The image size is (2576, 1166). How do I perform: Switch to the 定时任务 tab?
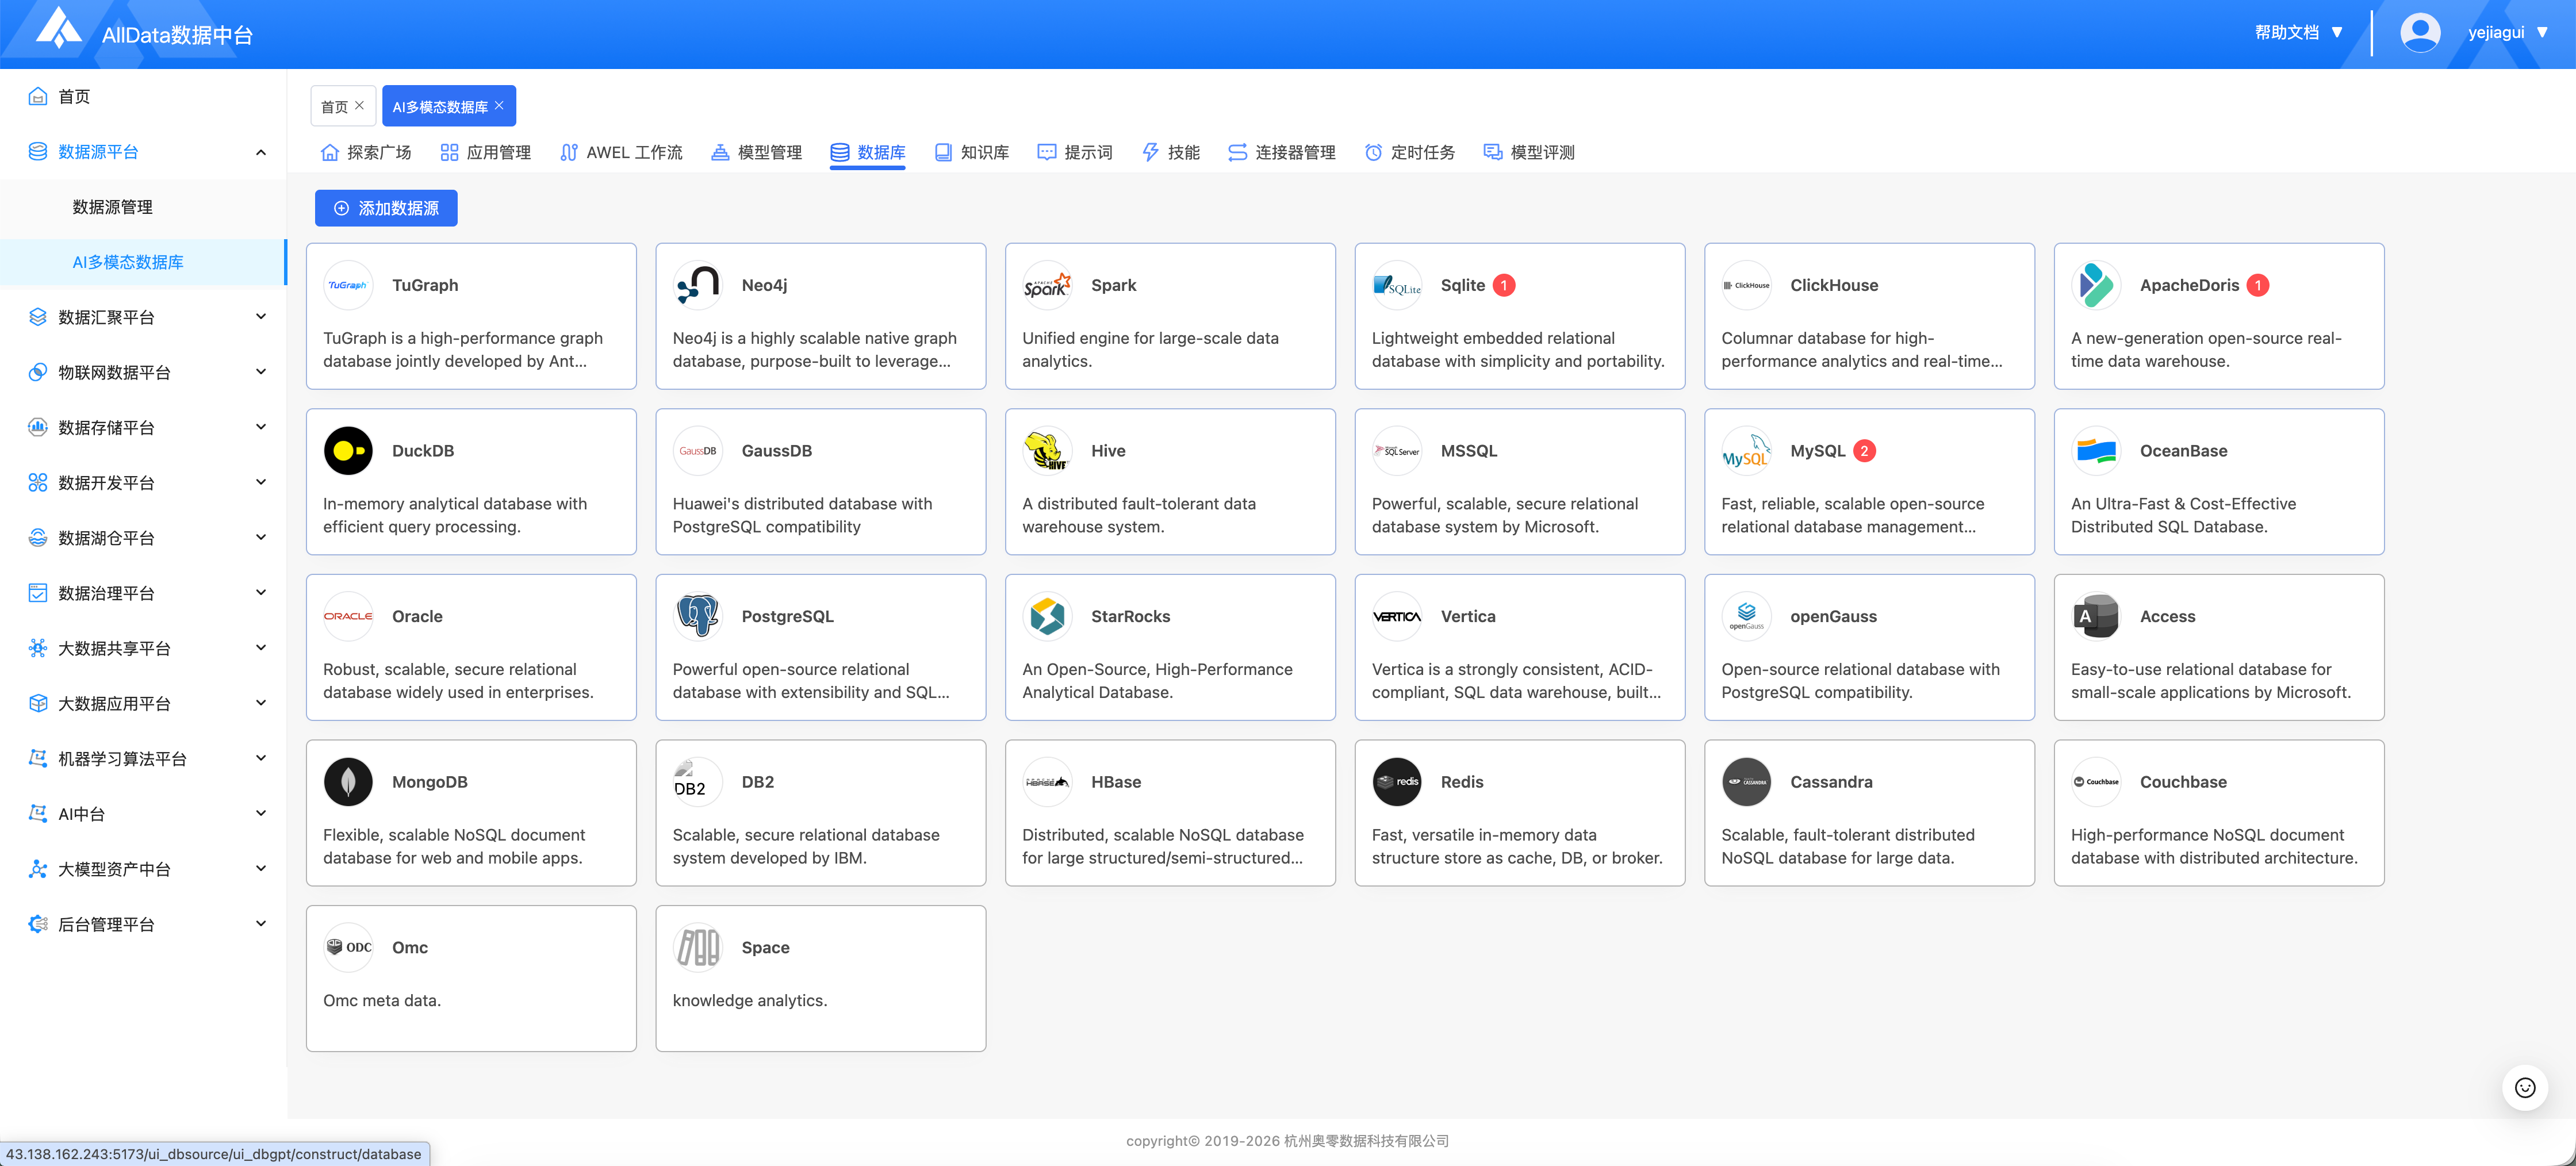pos(1410,152)
